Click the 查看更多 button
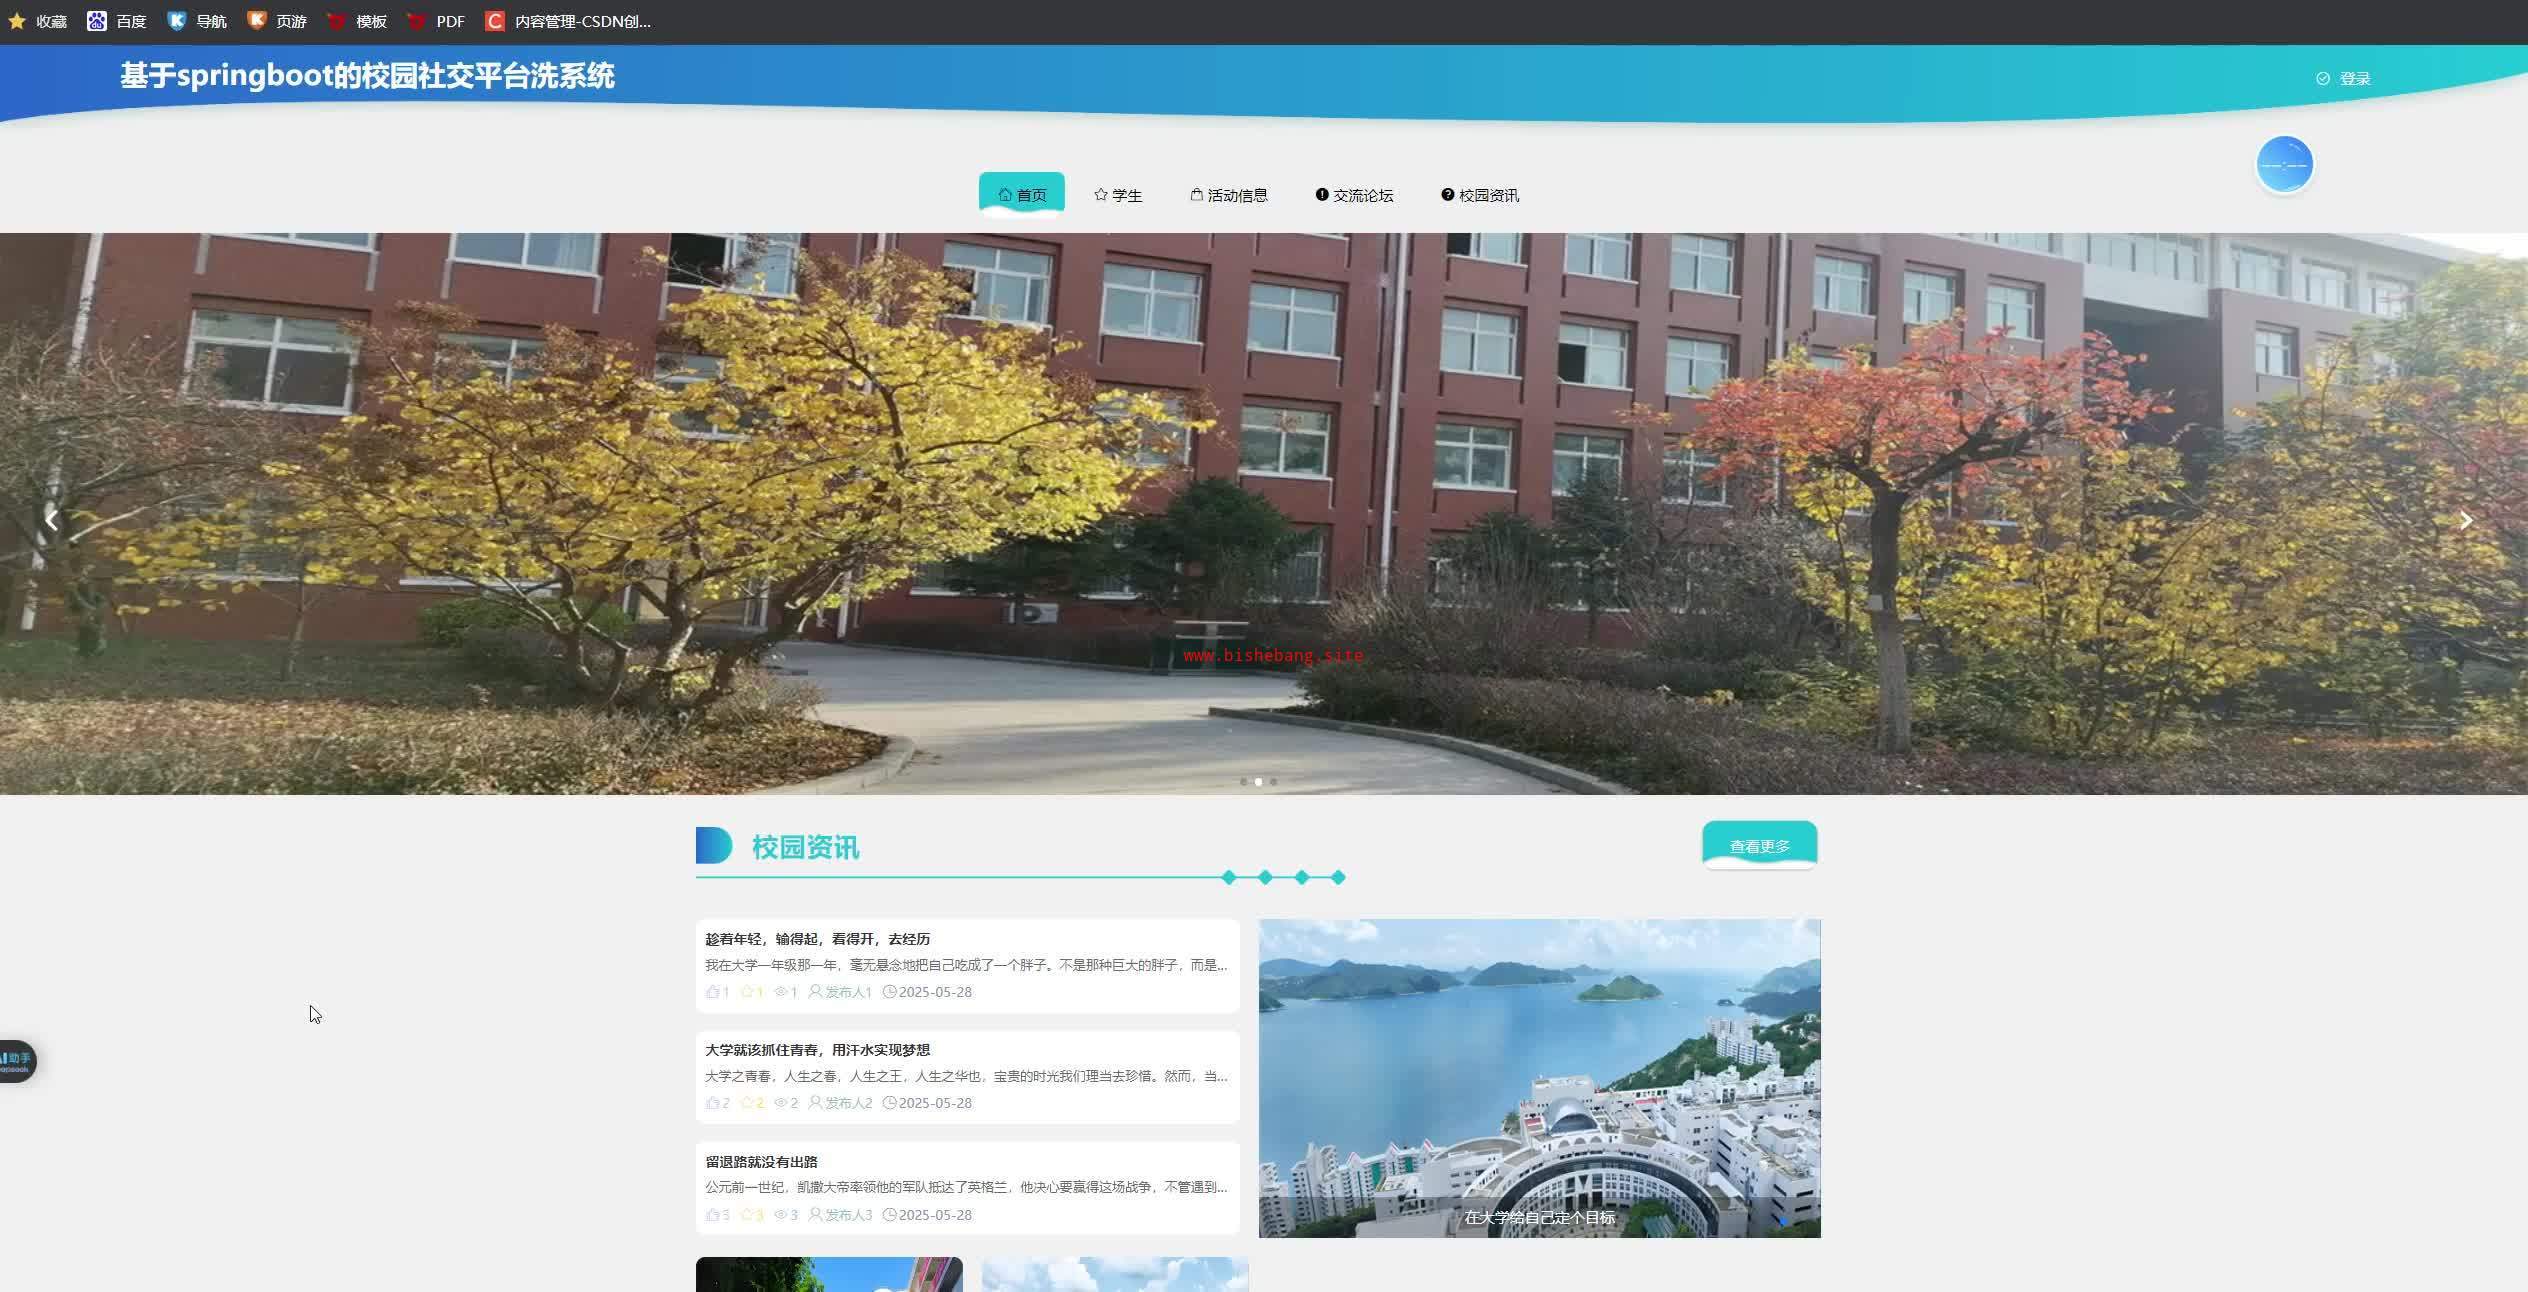This screenshot has height=1292, width=2528. [1759, 846]
